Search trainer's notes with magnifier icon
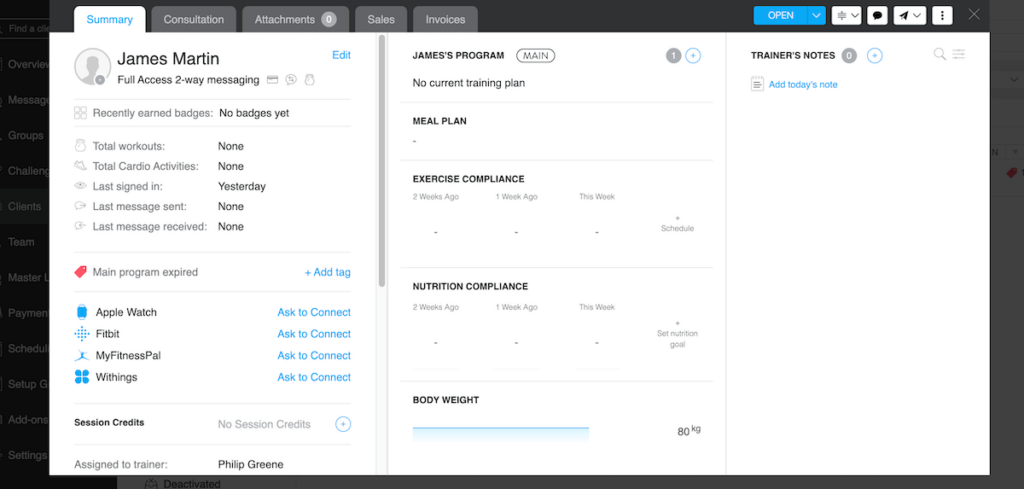 tap(939, 55)
